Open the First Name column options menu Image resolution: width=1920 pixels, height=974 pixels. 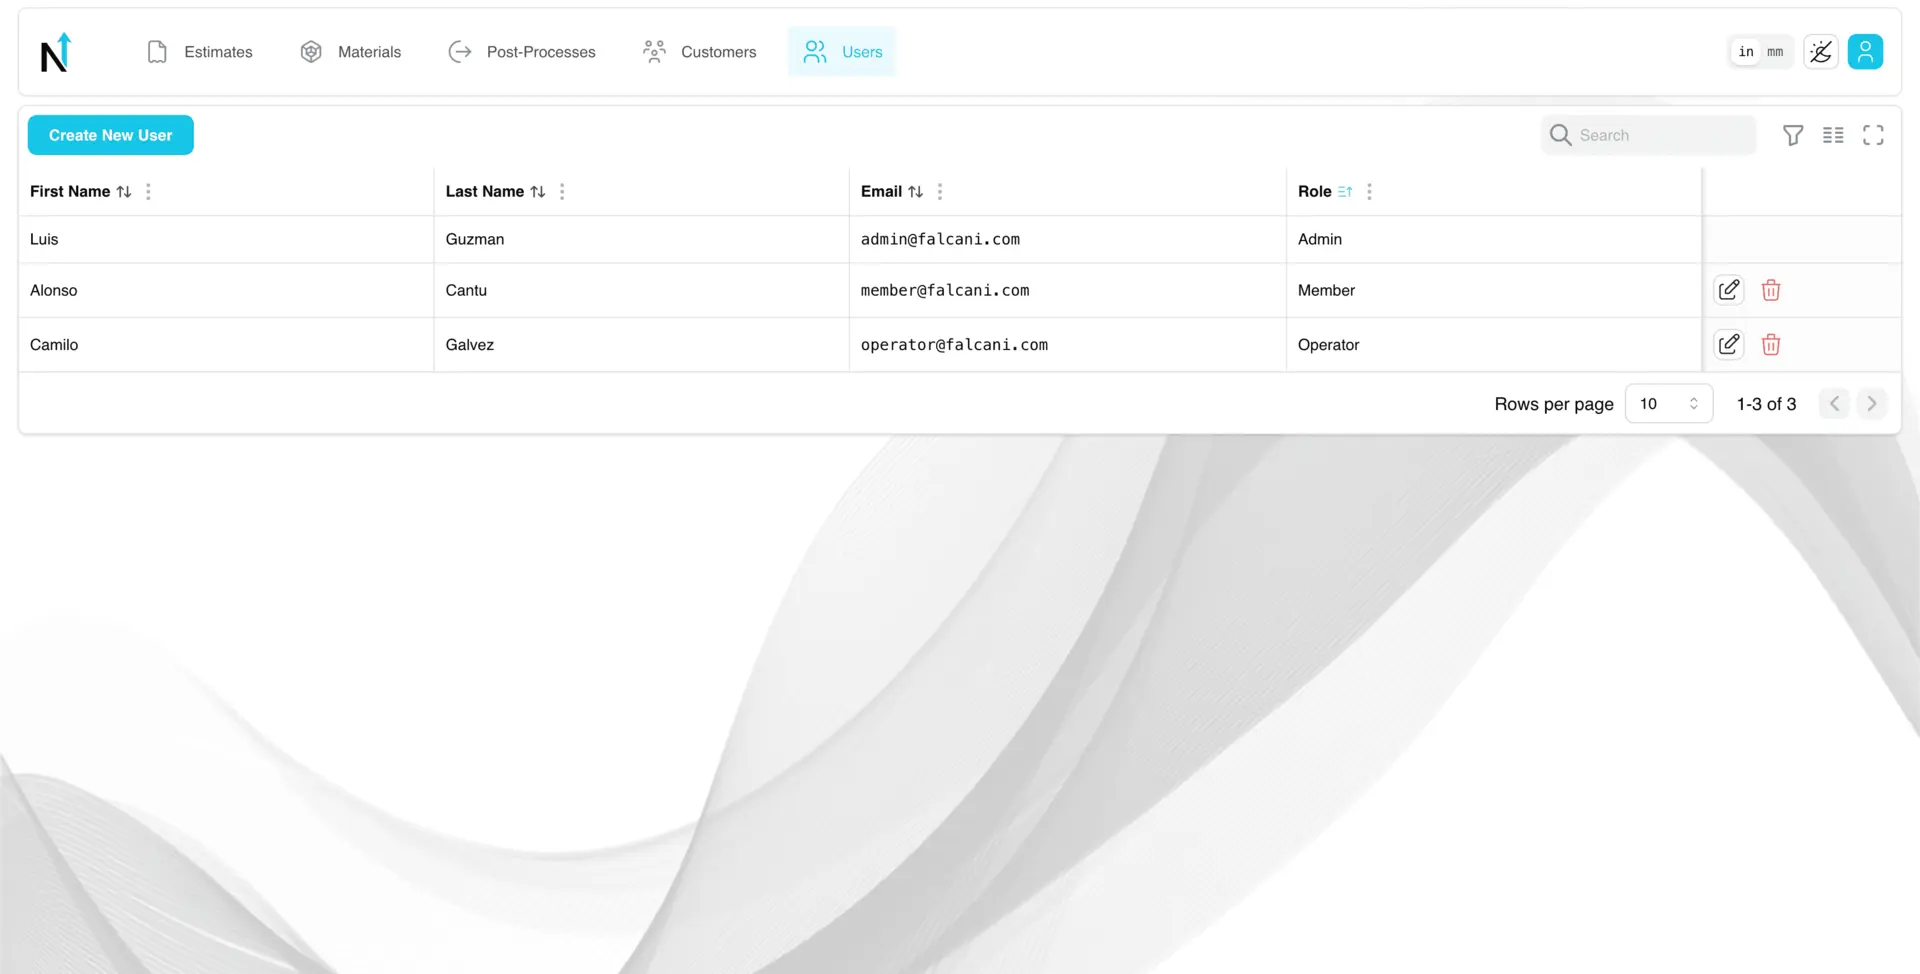(x=148, y=192)
